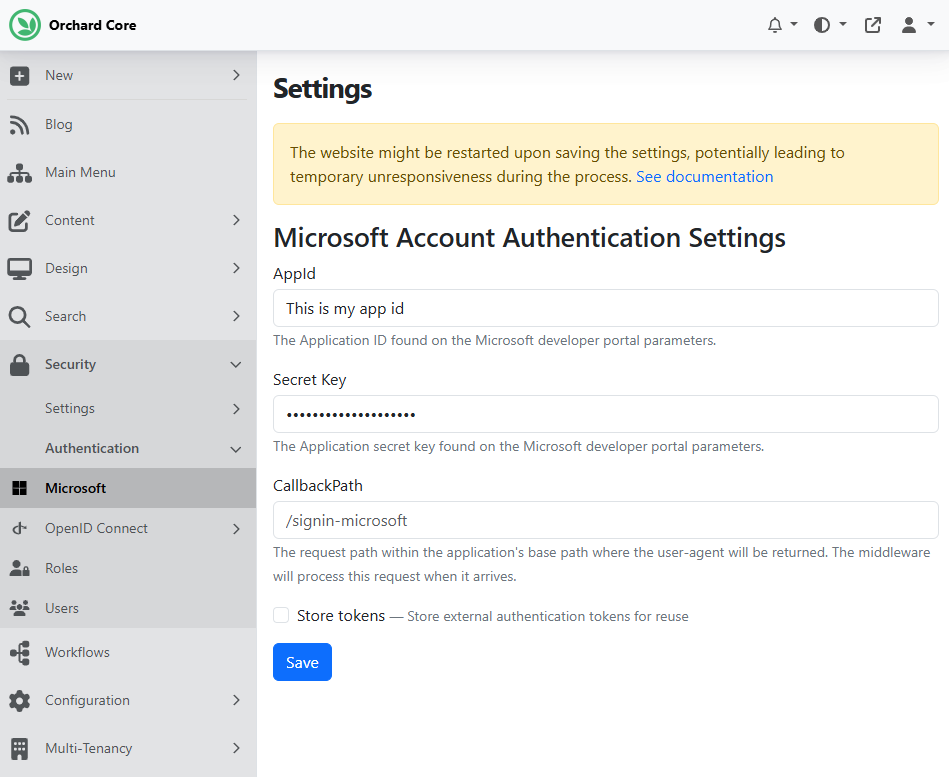Open the user account icon menu

point(908,25)
